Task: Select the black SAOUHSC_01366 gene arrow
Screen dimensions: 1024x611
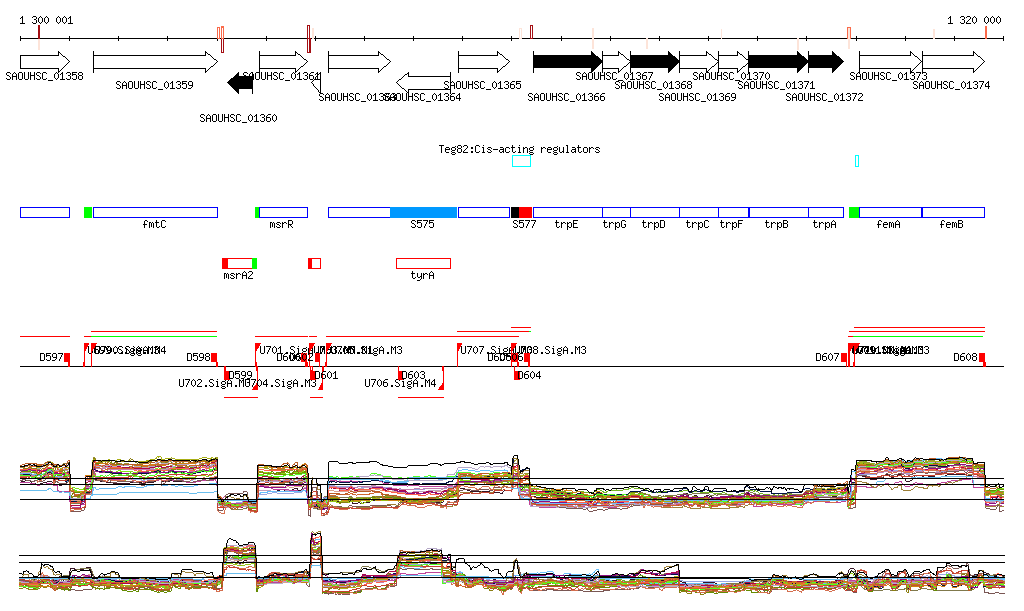Action: coord(568,62)
